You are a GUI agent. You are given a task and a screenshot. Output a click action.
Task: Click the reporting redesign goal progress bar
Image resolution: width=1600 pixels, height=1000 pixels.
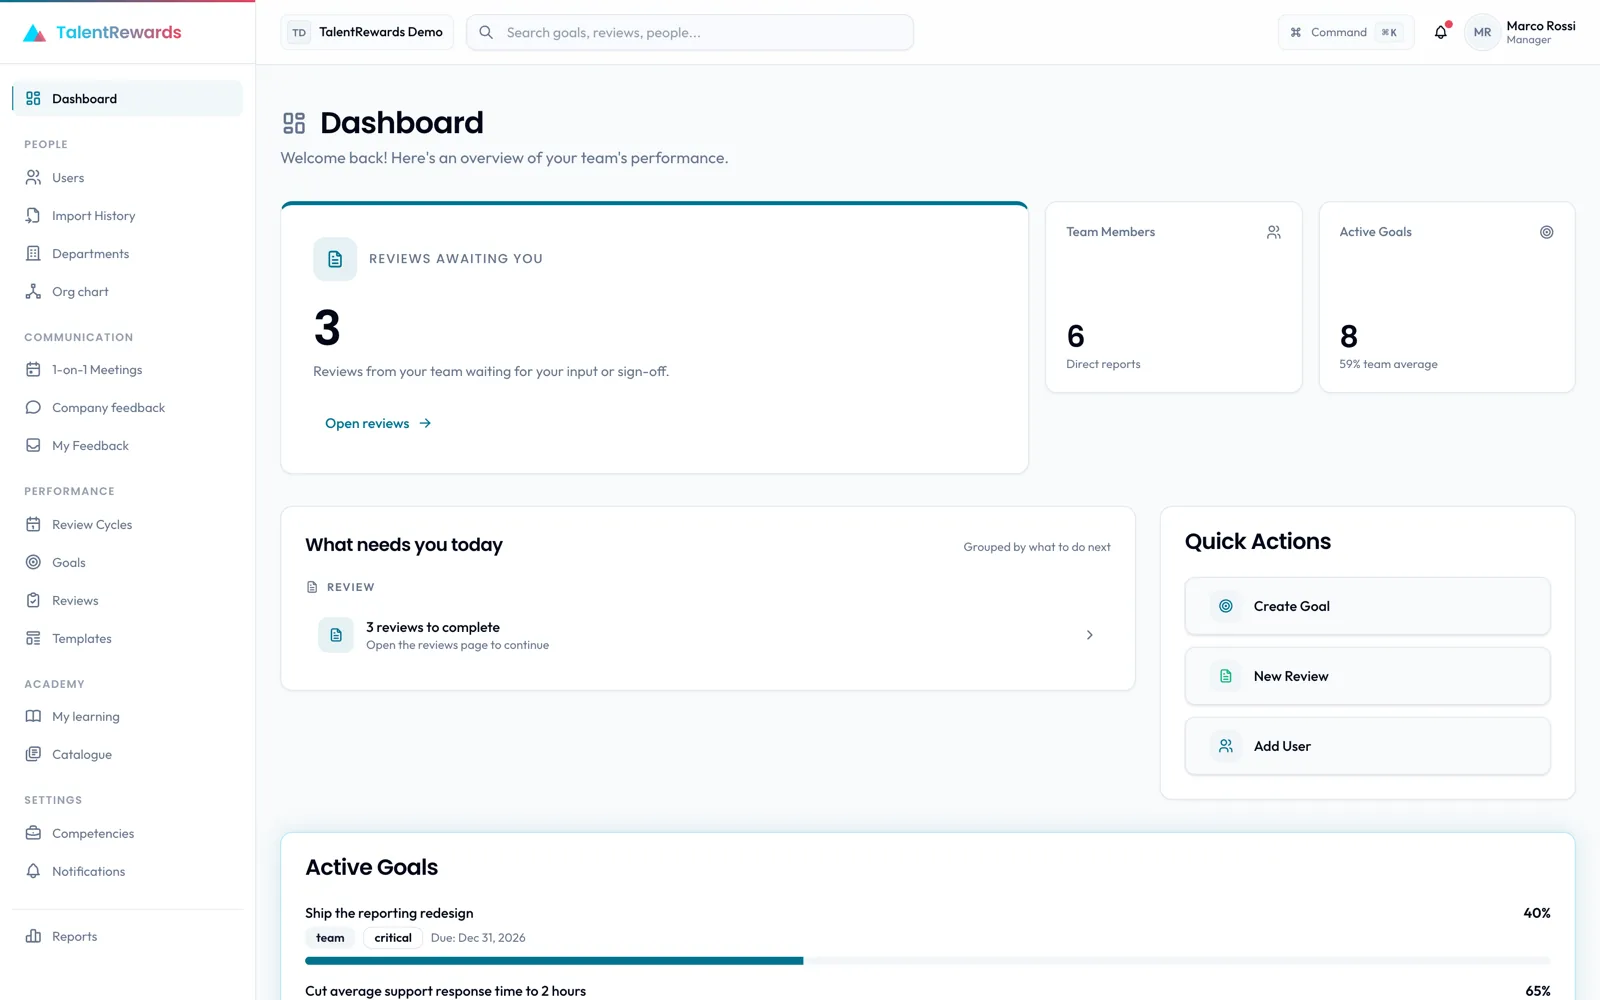click(927, 960)
